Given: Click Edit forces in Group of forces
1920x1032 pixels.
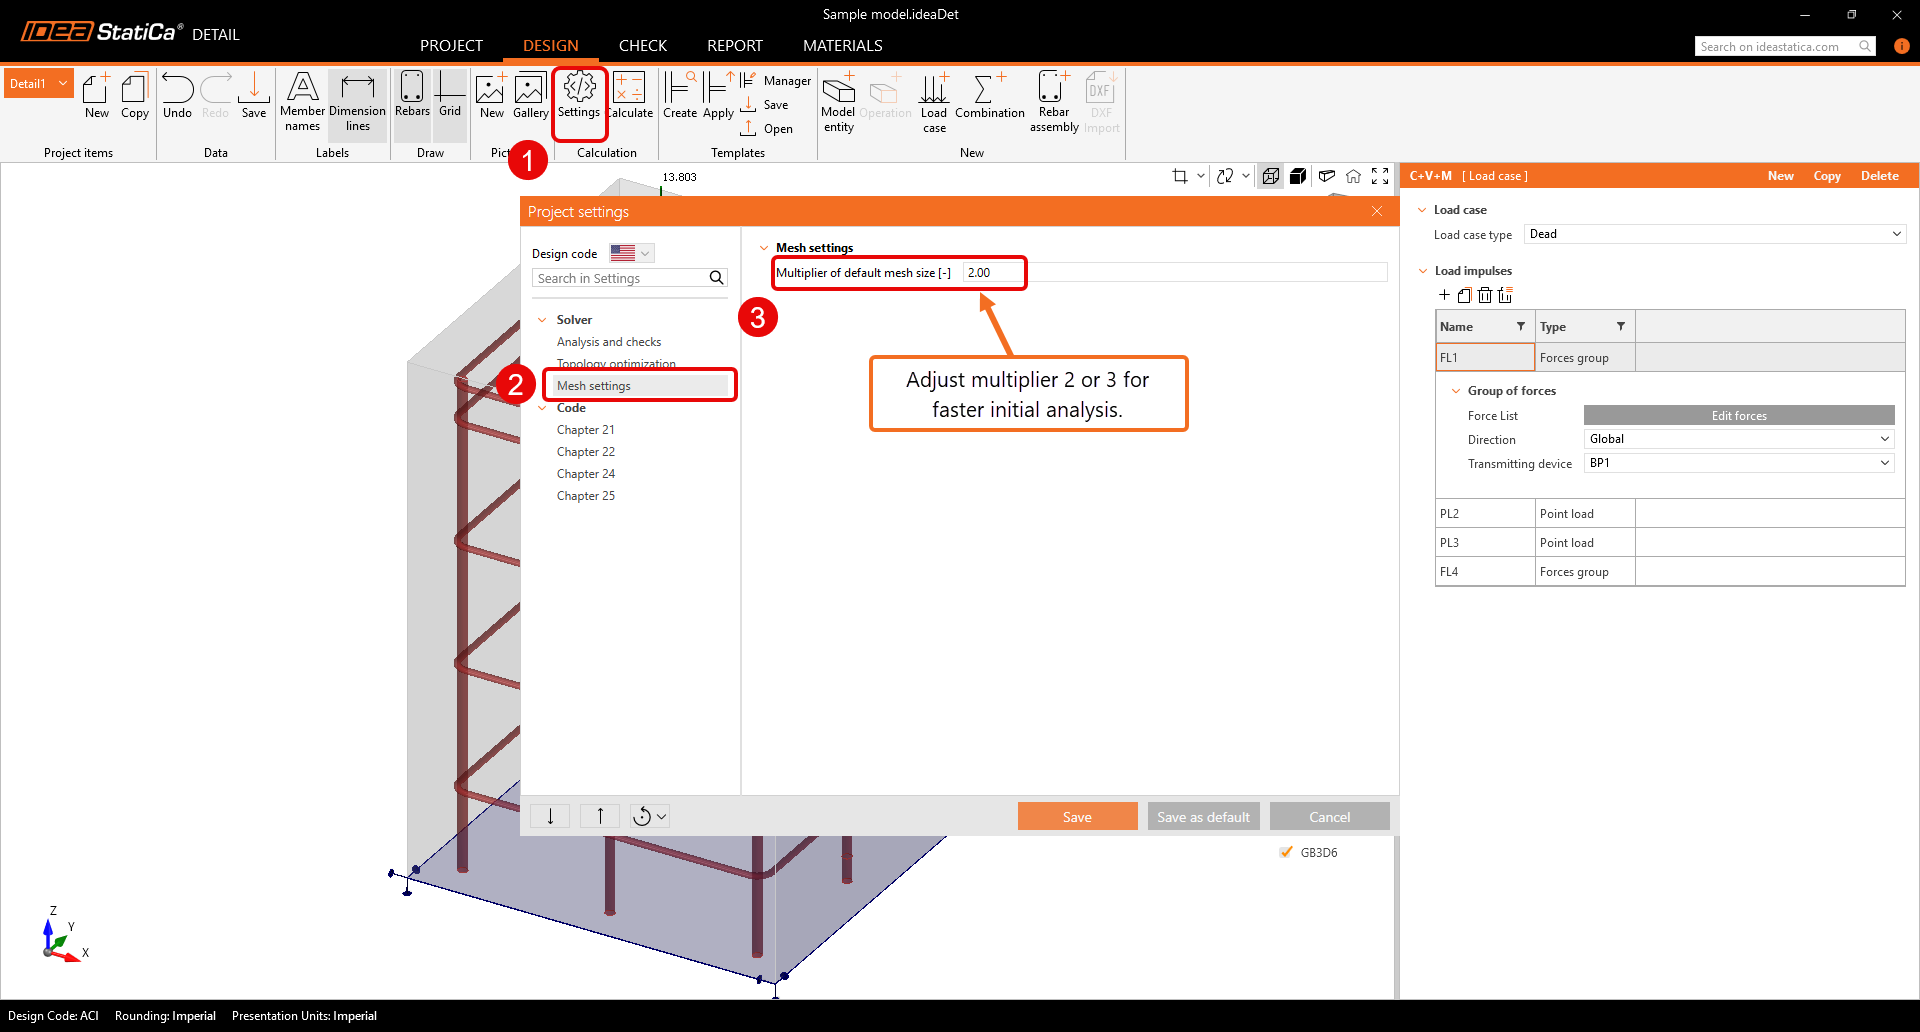Looking at the screenshot, I should point(1738,415).
